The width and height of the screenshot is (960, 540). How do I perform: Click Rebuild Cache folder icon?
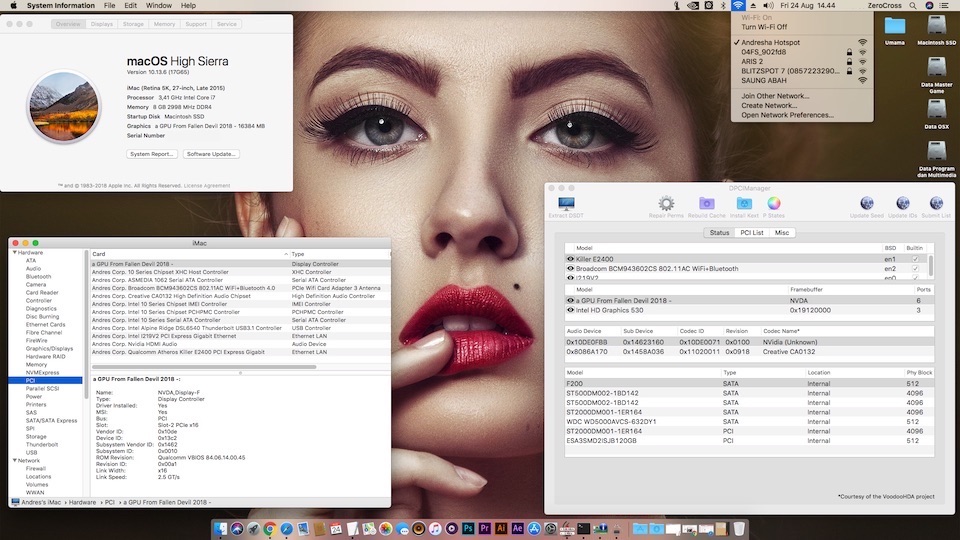(707, 203)
